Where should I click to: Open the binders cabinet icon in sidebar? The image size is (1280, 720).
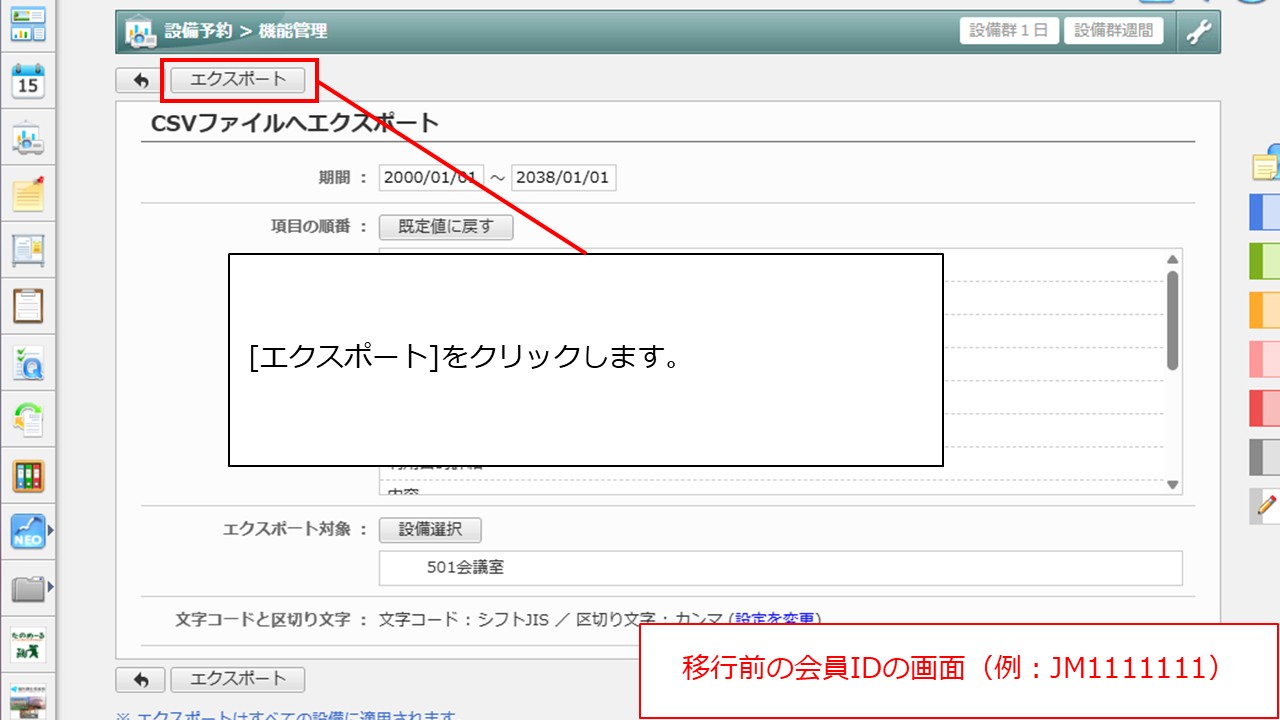[28, 476]
